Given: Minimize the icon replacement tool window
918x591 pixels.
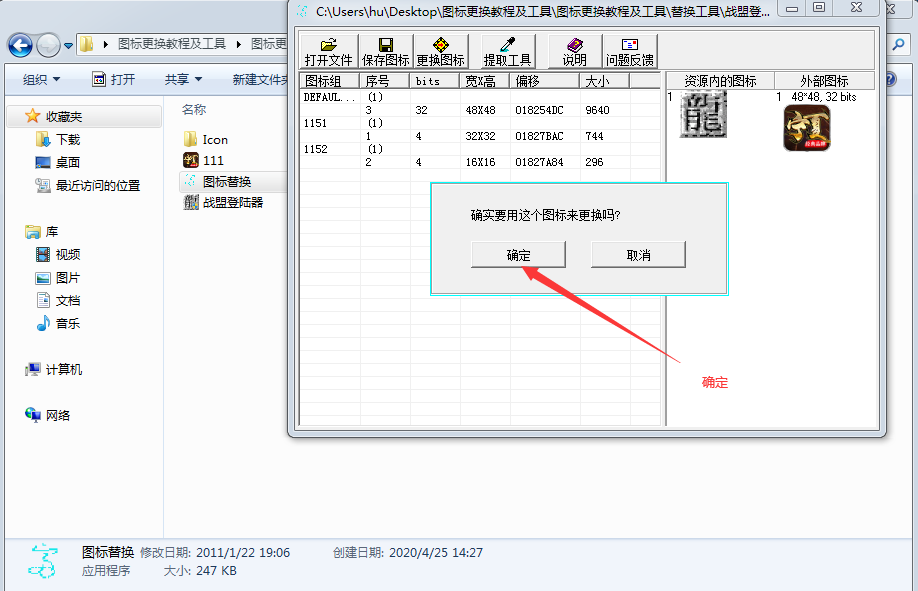Looking at the screenshot, I should pos(792,8).
